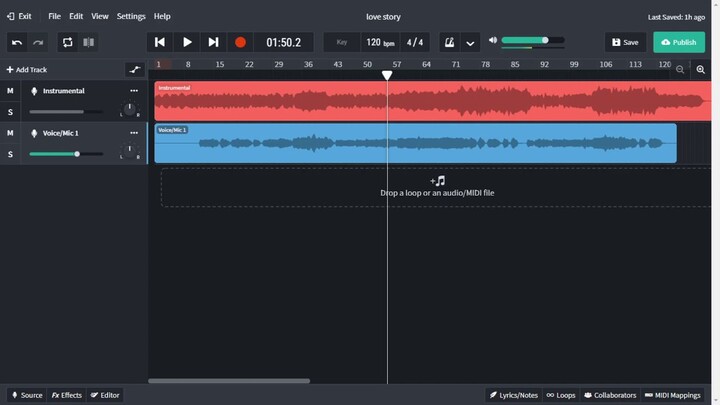Click the Voice/Mic 1 track name label
This screenshot has width=720, height=405.
(61, 133)
